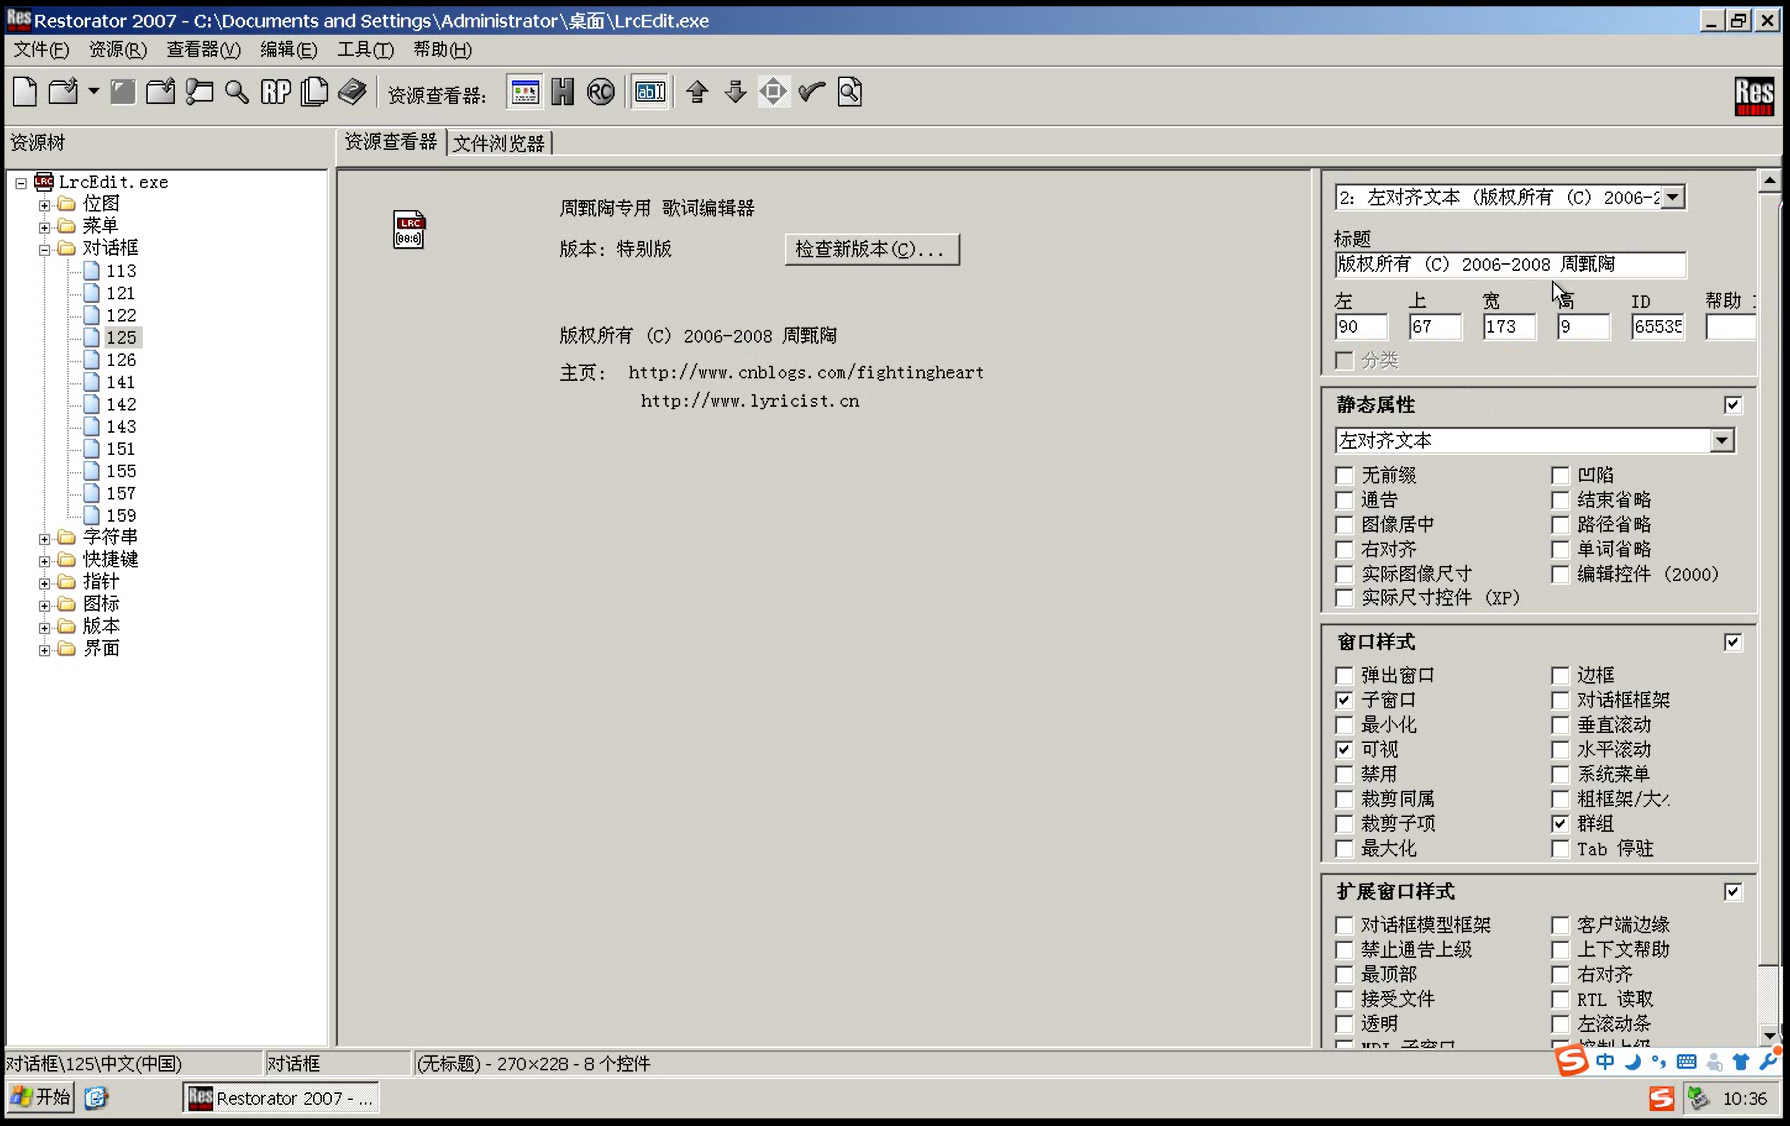The width and height of the screenshot is (1790, 1126).
Task: Enable the 边框 checkbox
Action: [x=1560, y=675]
